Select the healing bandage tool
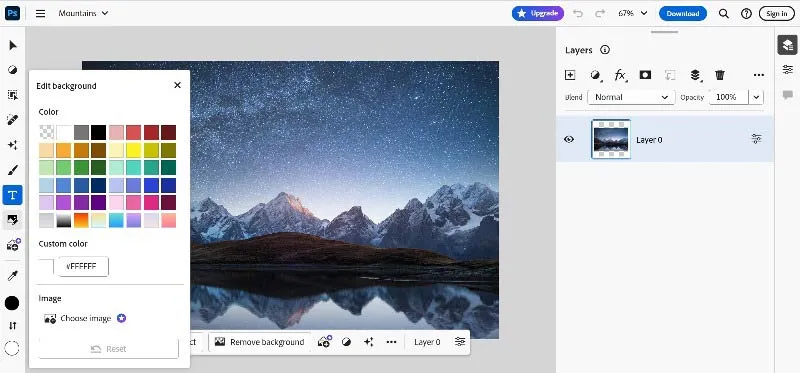This screenshot has height=373, width=800. [x=13, y=120]
